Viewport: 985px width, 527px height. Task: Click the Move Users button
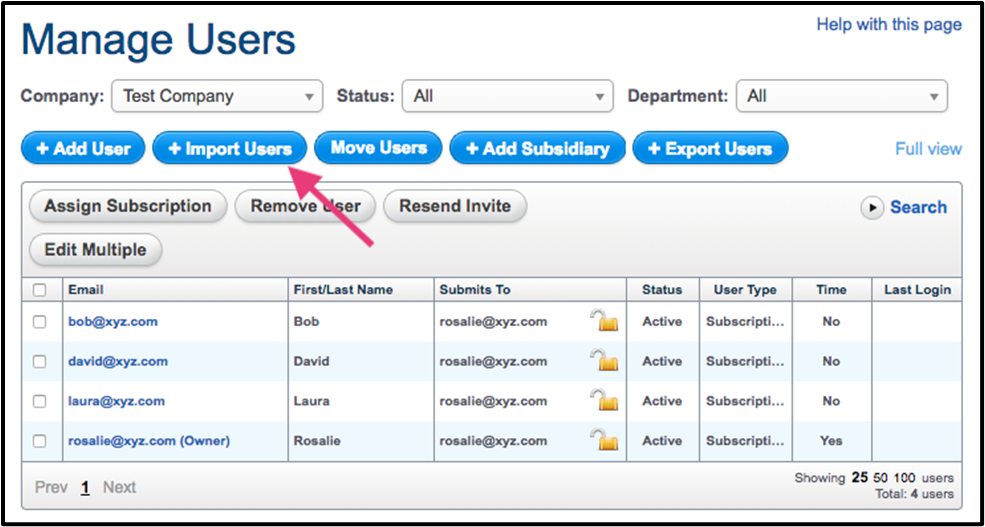379,148
